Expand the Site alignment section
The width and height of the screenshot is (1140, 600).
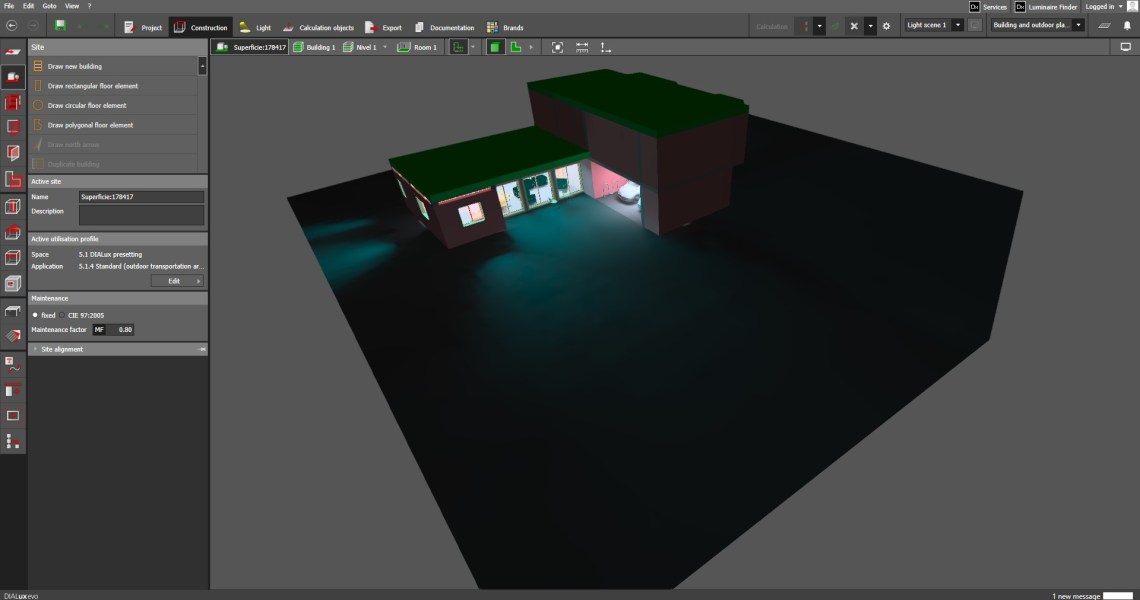[x=35, y=349]
